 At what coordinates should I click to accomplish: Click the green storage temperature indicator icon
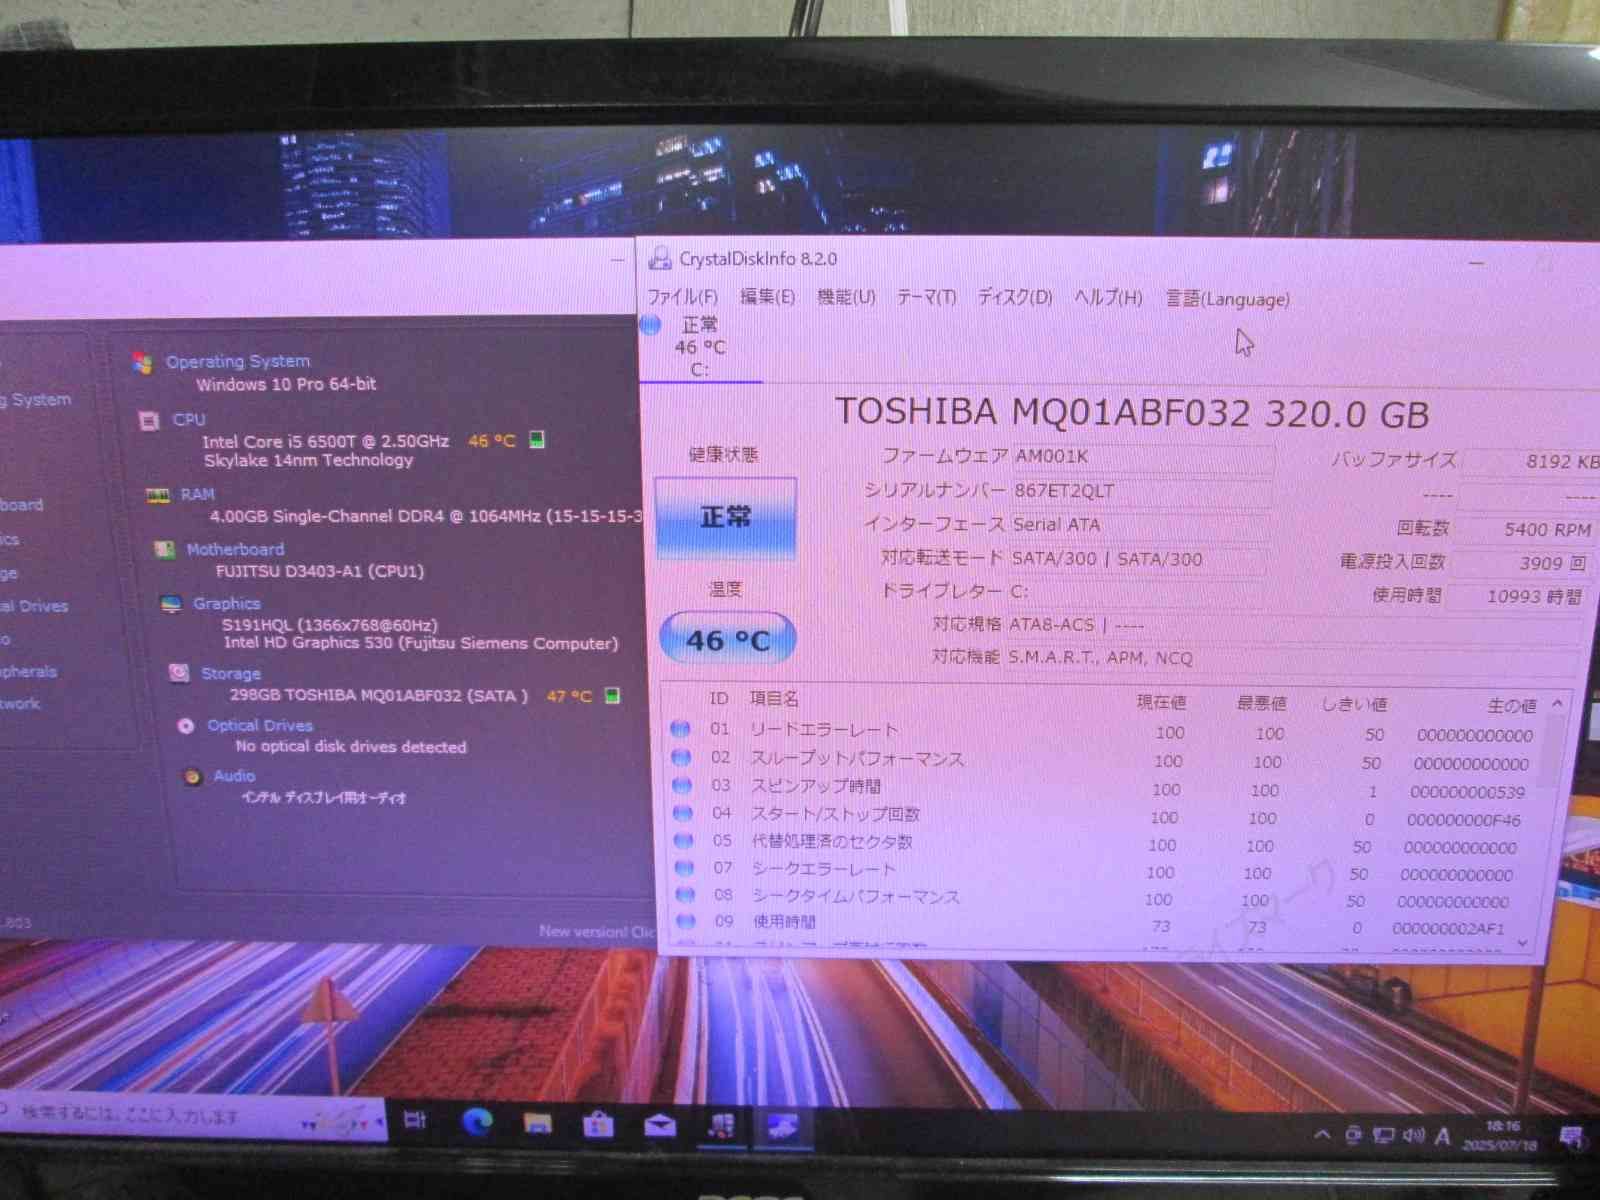[x=612, y=696]
